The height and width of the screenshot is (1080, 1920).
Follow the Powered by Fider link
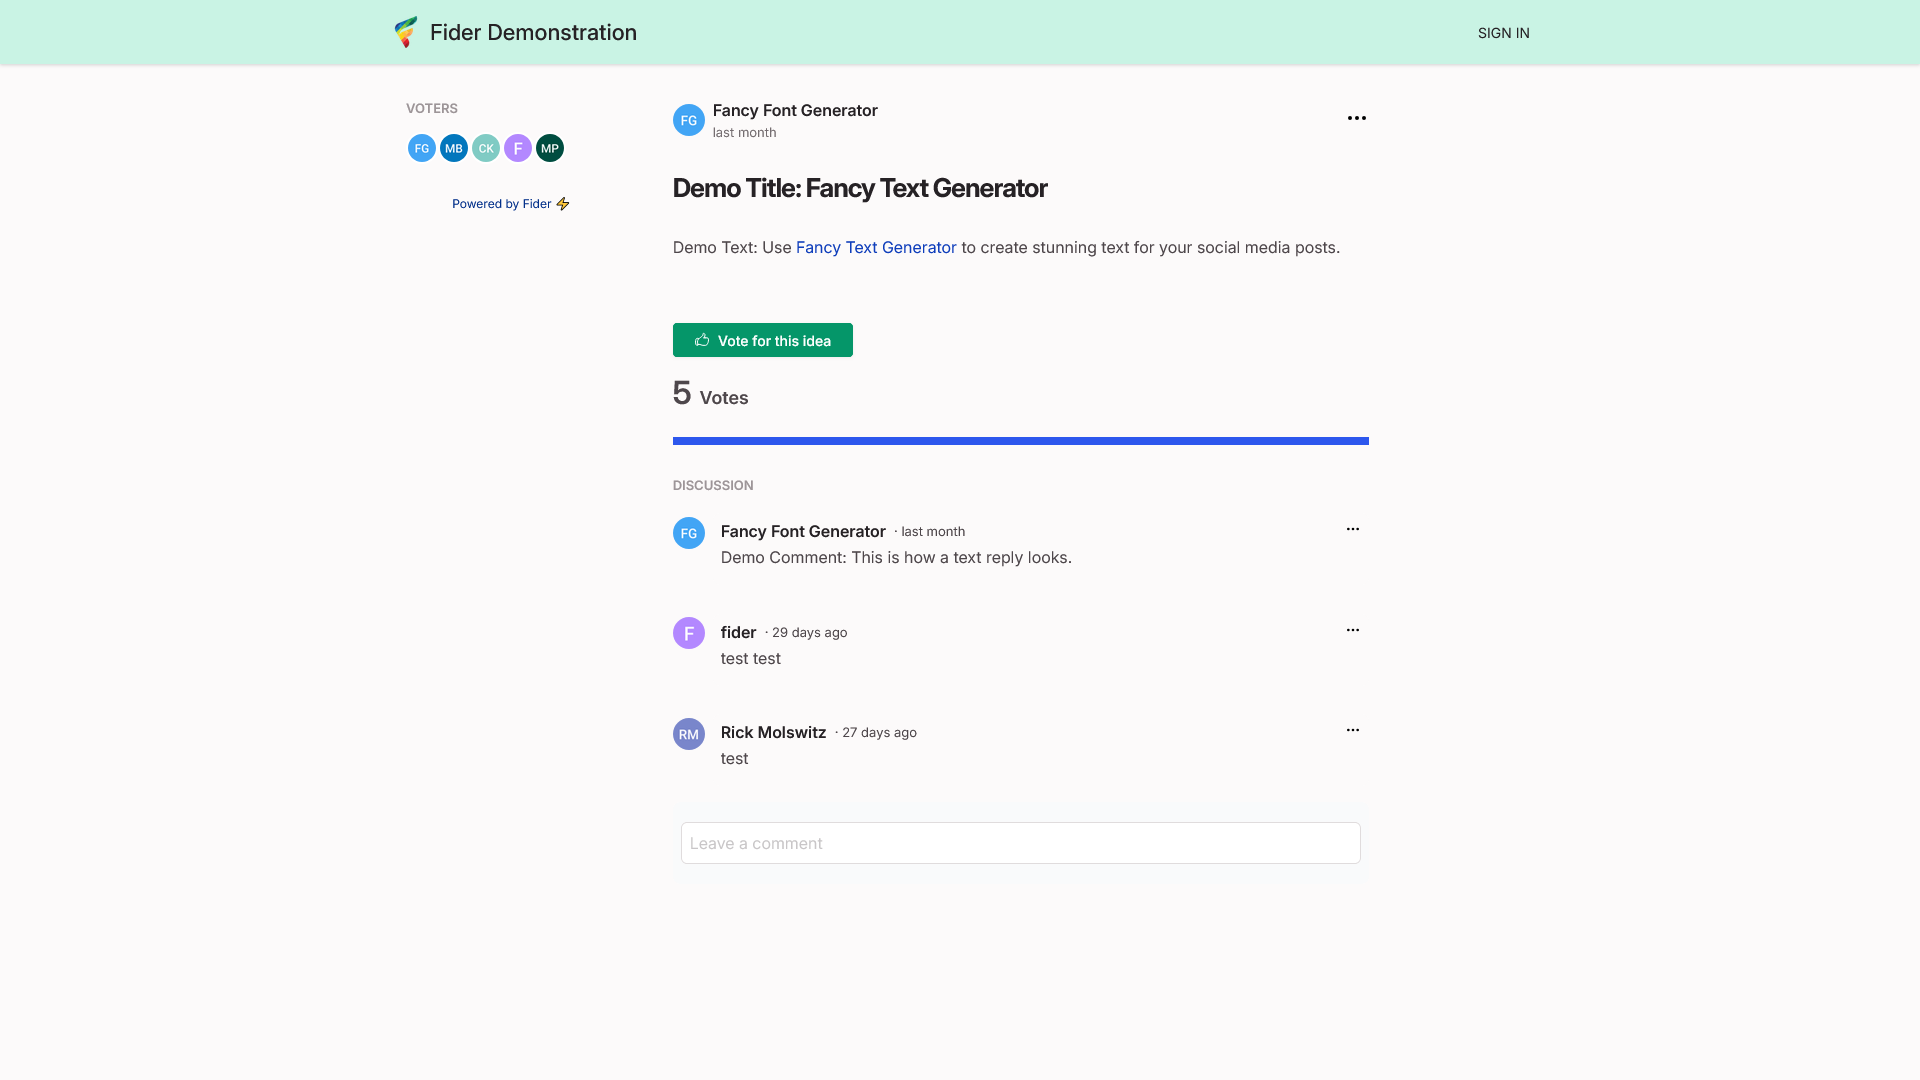coord(511,204)
